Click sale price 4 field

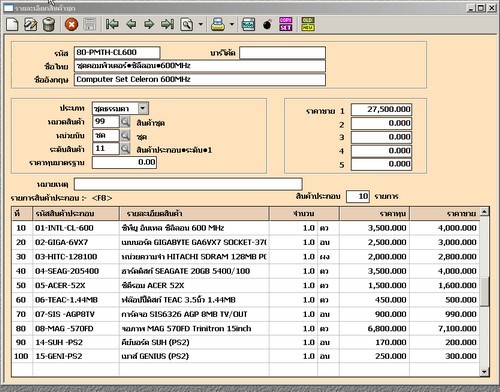click(381, 151)
